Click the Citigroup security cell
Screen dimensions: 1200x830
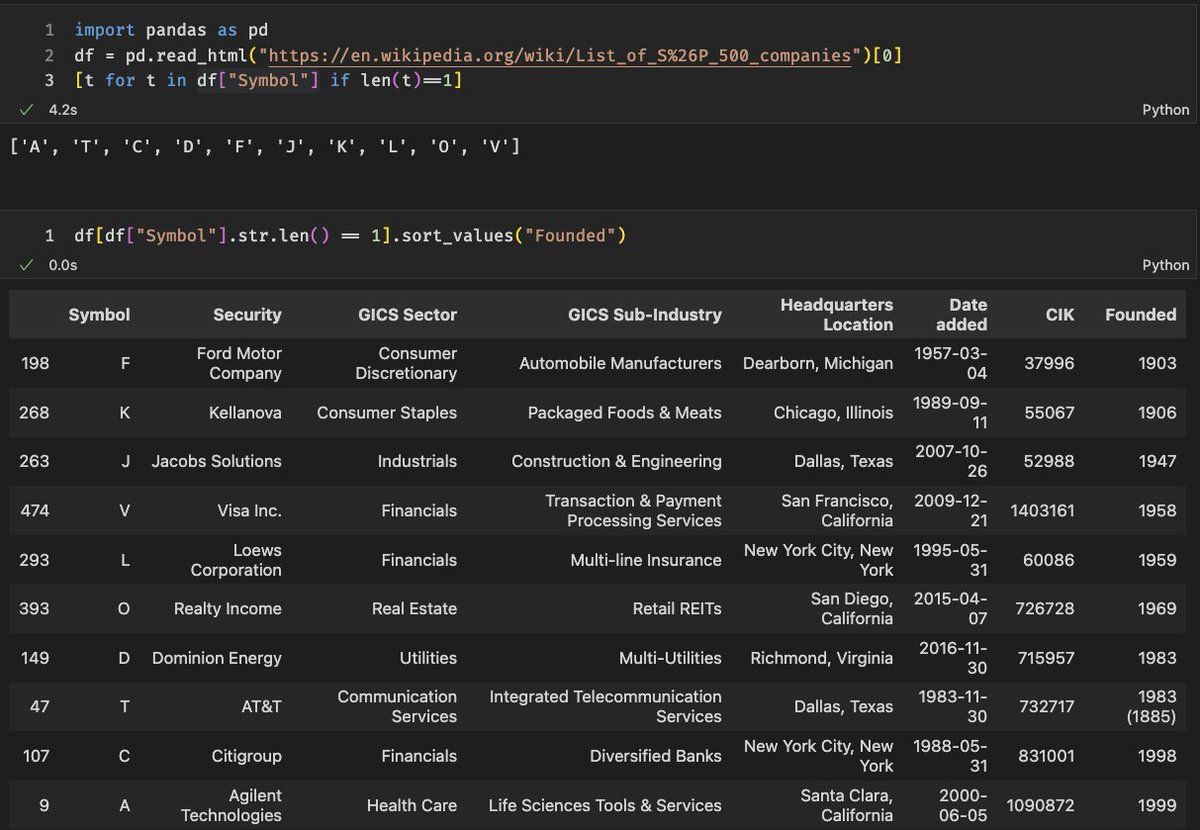point(246,756)
